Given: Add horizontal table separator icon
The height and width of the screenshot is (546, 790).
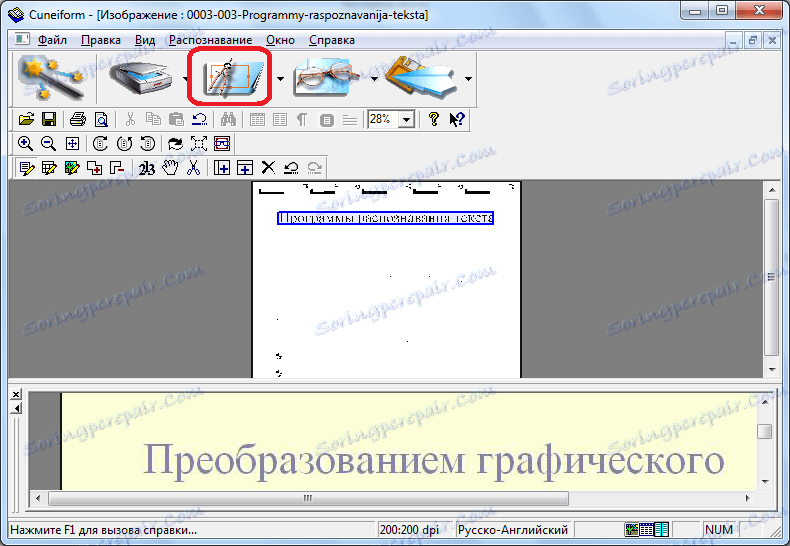Looking at the screenshot, I should (245, 168).
